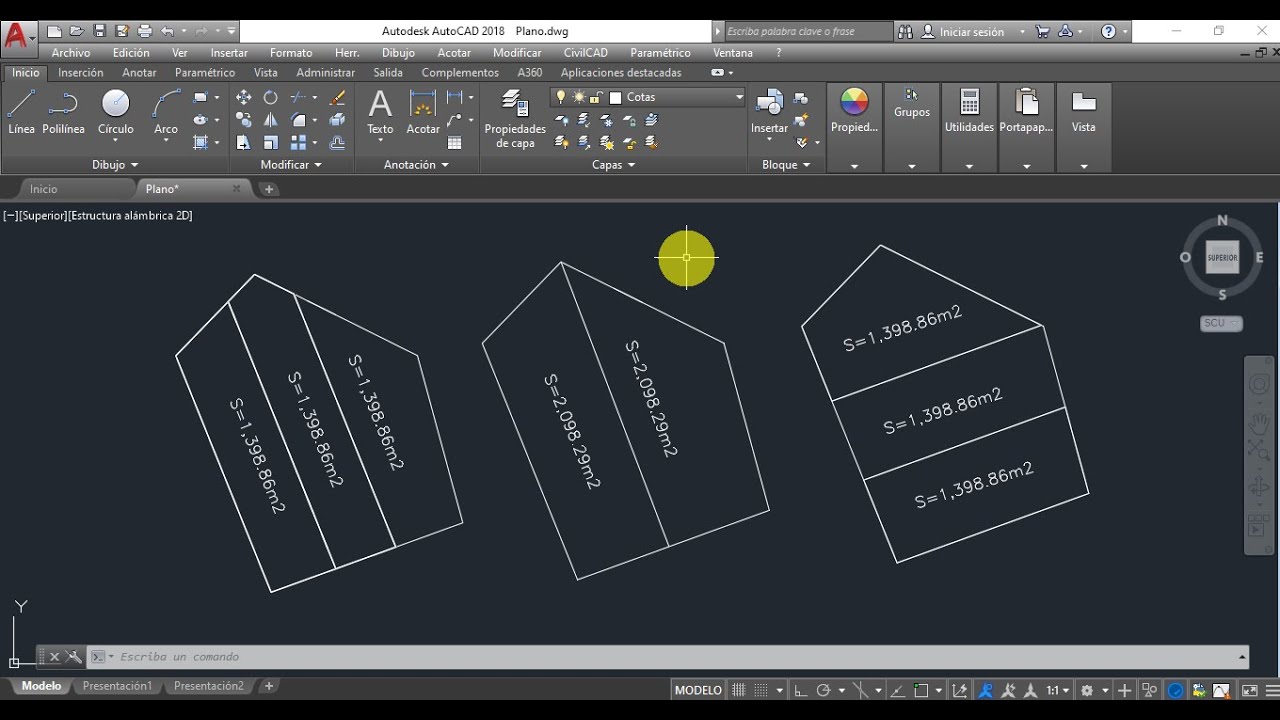Viewport: 1280px width, 720px height.
Task: Toggle snap mode in status bar
Action: 761,690
